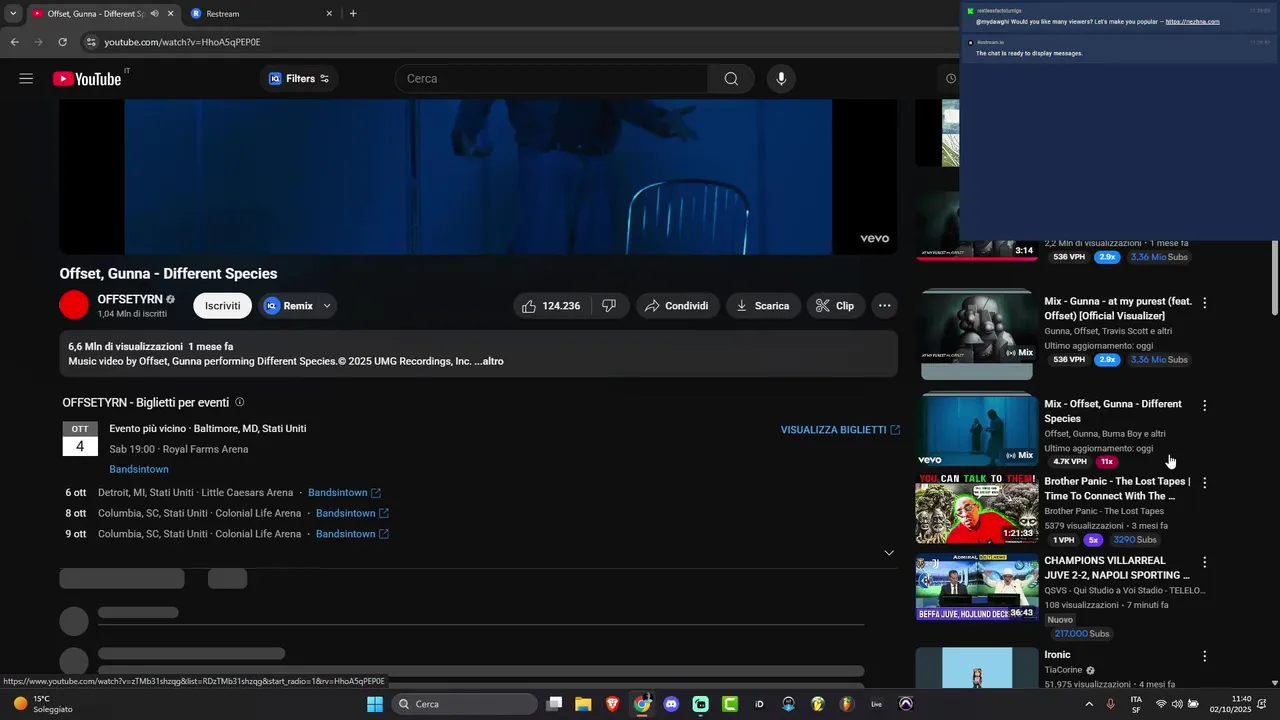Image resolution: width=1280 pixels, height=720 pixels.
Task: Open volume speaker icon in system tray
Action: pos(1176,704)
